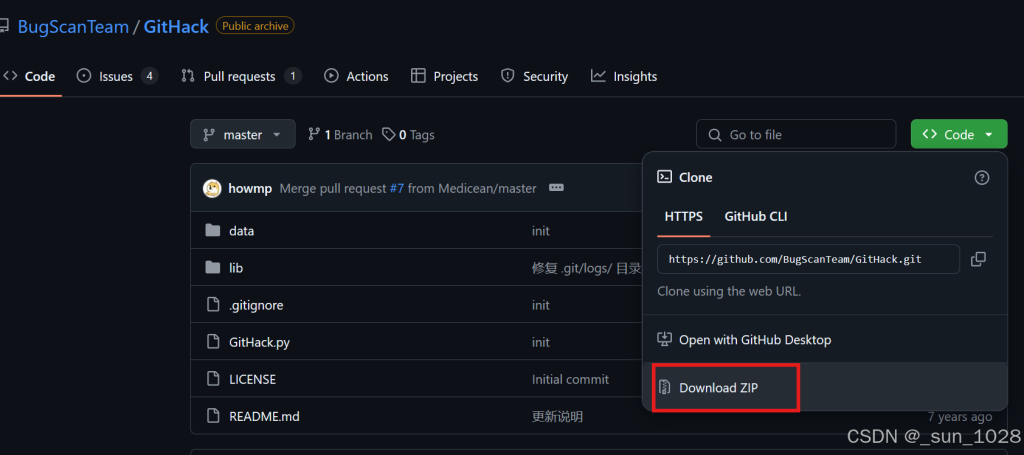The width and height of the screenshot is (1024, 455).
Task: Open the data folder
Action: 241,231
